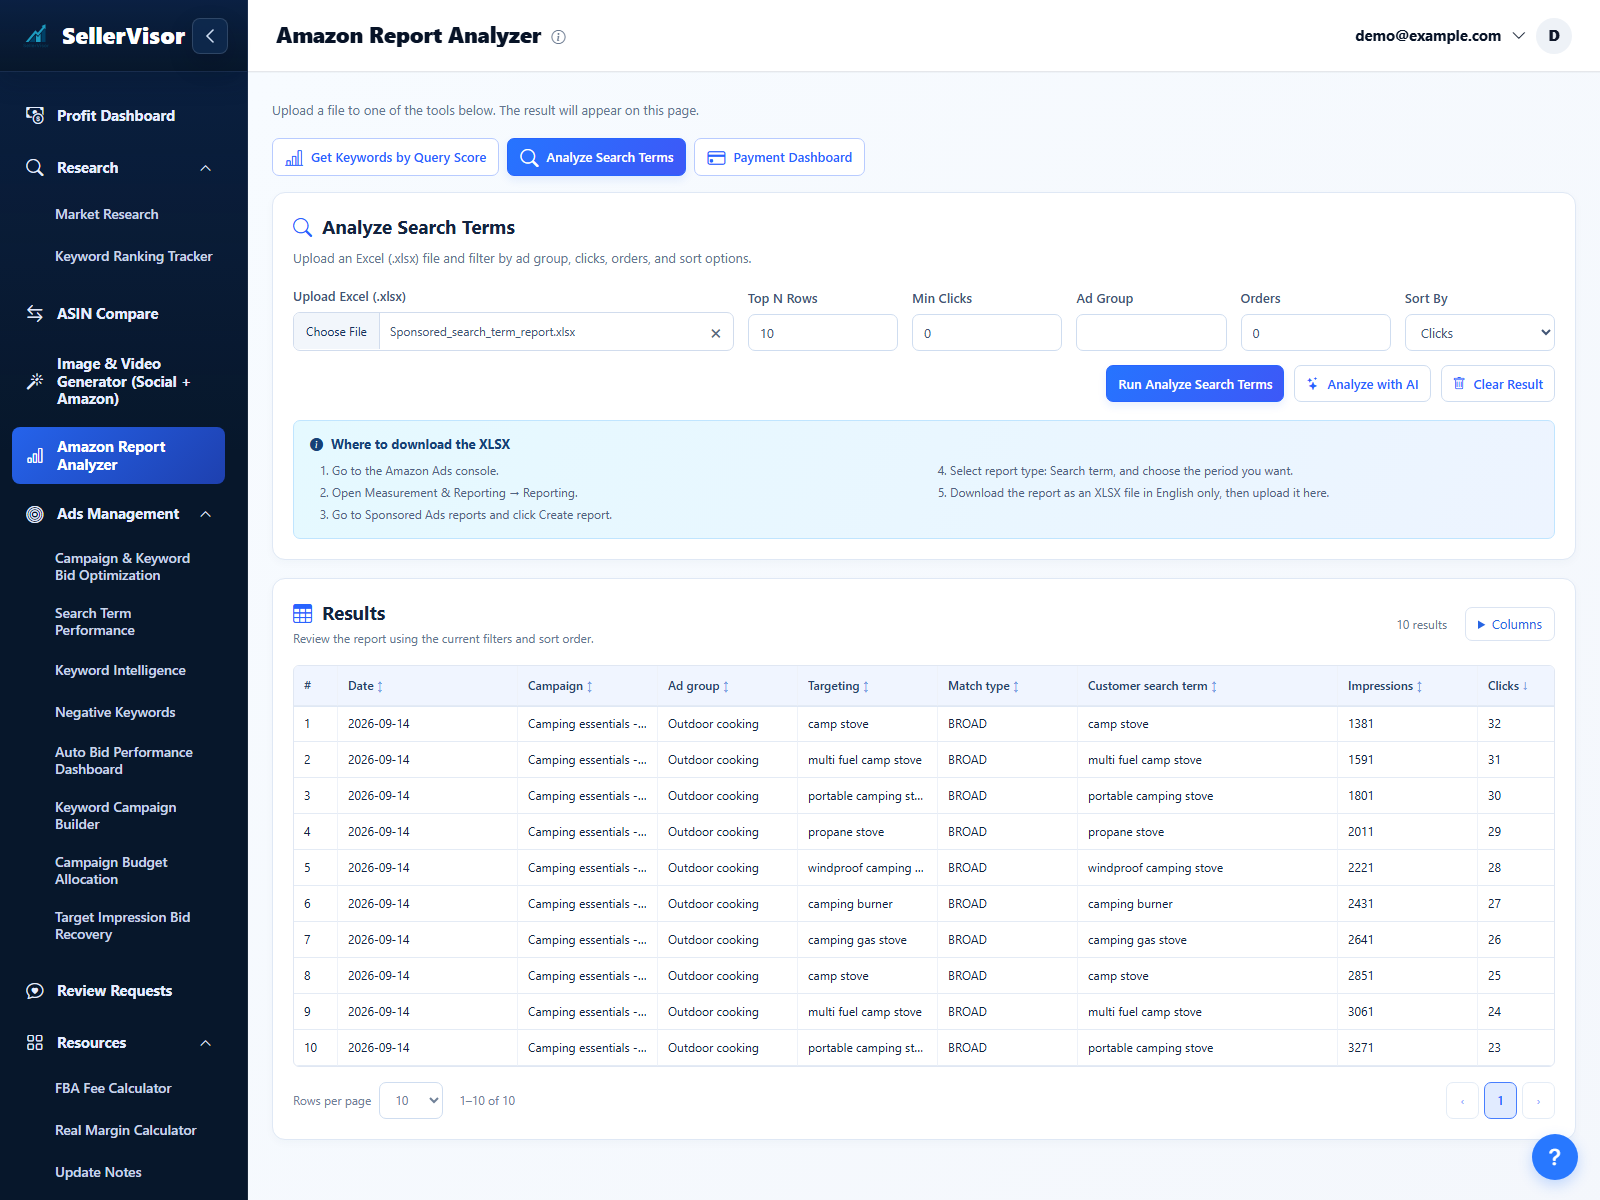Click 'camping gas stove' customer search term
The width and height of the screenshot is (1600, 1200).
(x=1137, y=940)
